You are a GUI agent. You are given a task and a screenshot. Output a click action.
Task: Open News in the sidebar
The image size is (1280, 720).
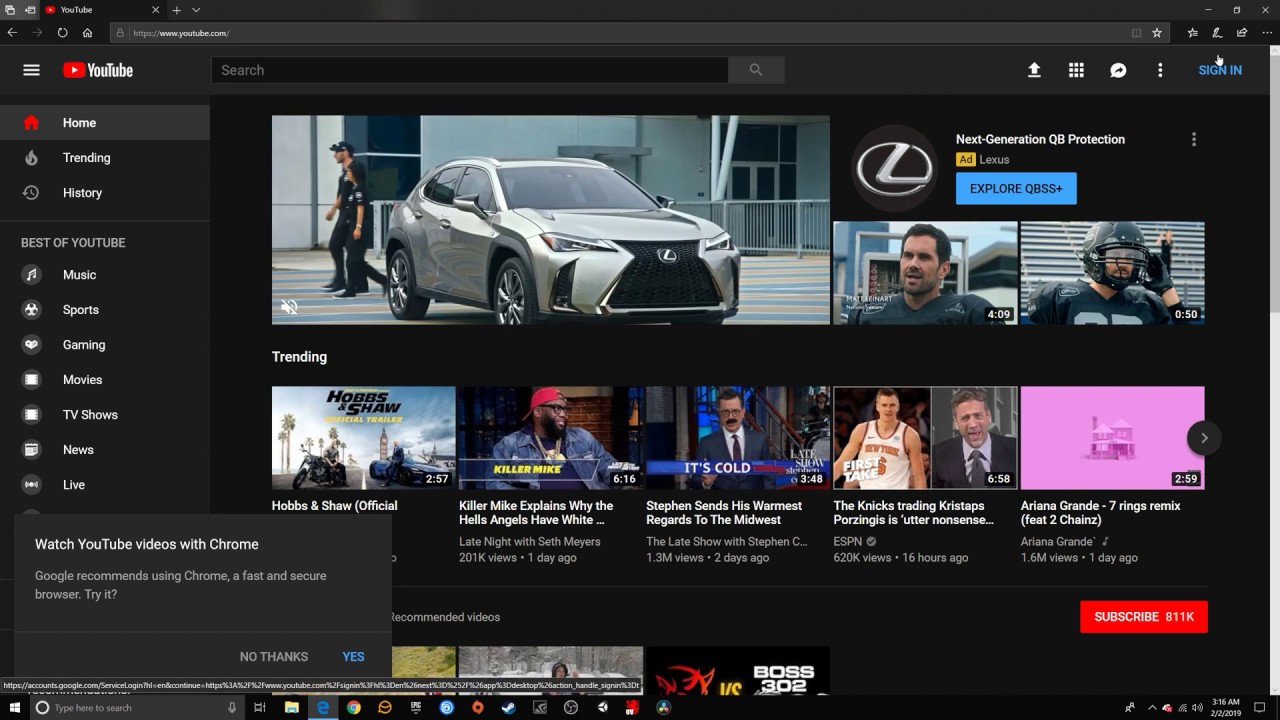[x=105, y=450]
